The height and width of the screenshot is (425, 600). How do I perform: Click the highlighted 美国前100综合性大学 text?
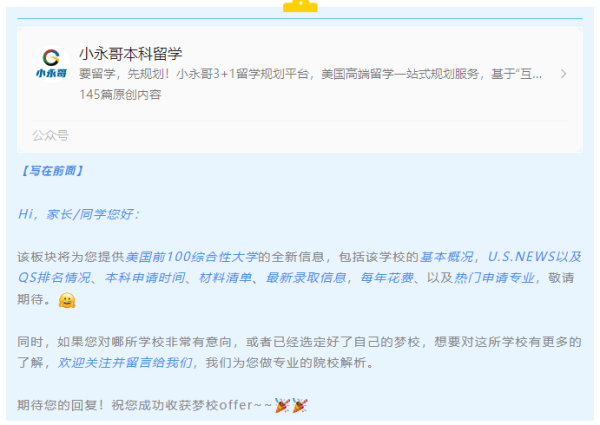[192, 257]
